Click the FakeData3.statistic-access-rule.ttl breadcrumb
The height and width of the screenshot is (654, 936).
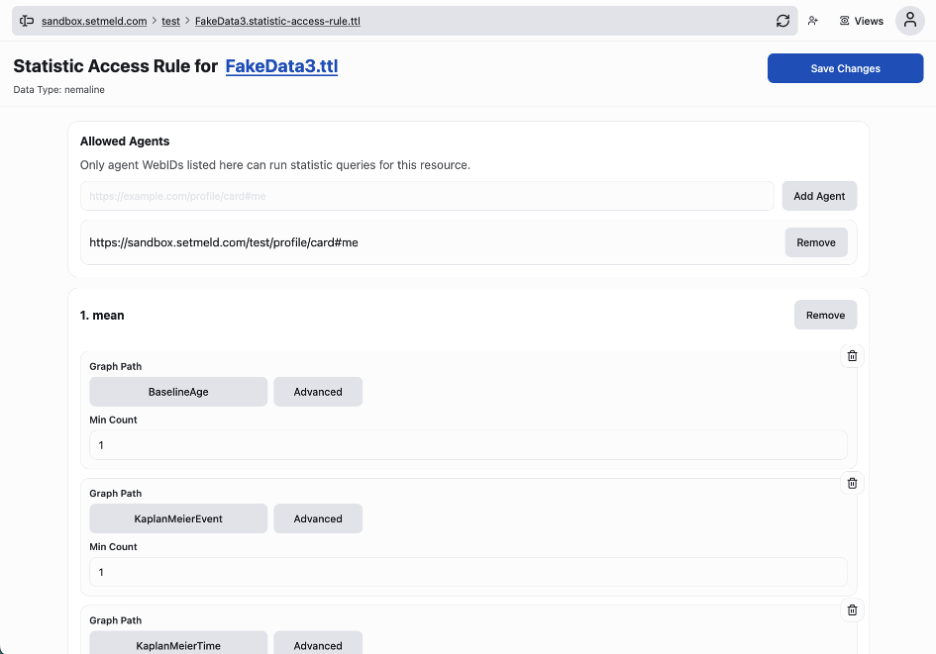[x=278, y=21]
